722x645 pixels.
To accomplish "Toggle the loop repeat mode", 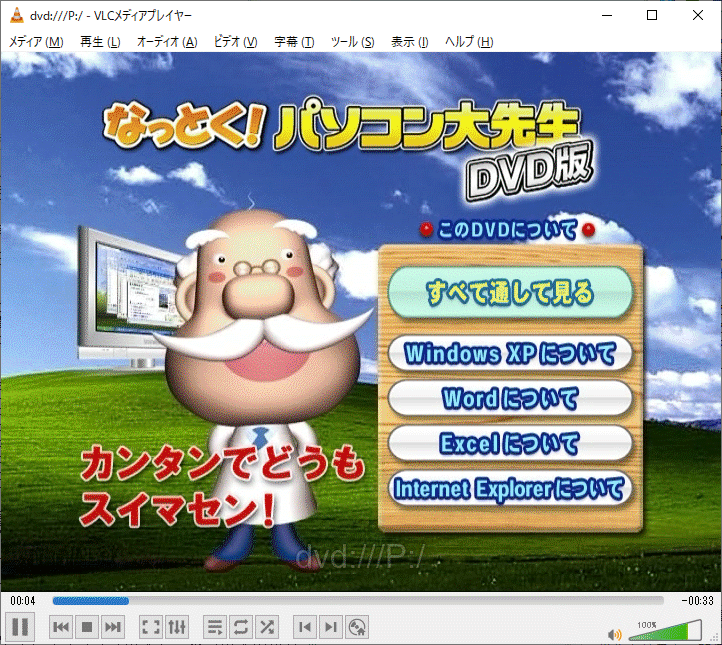I will [241, 627].
